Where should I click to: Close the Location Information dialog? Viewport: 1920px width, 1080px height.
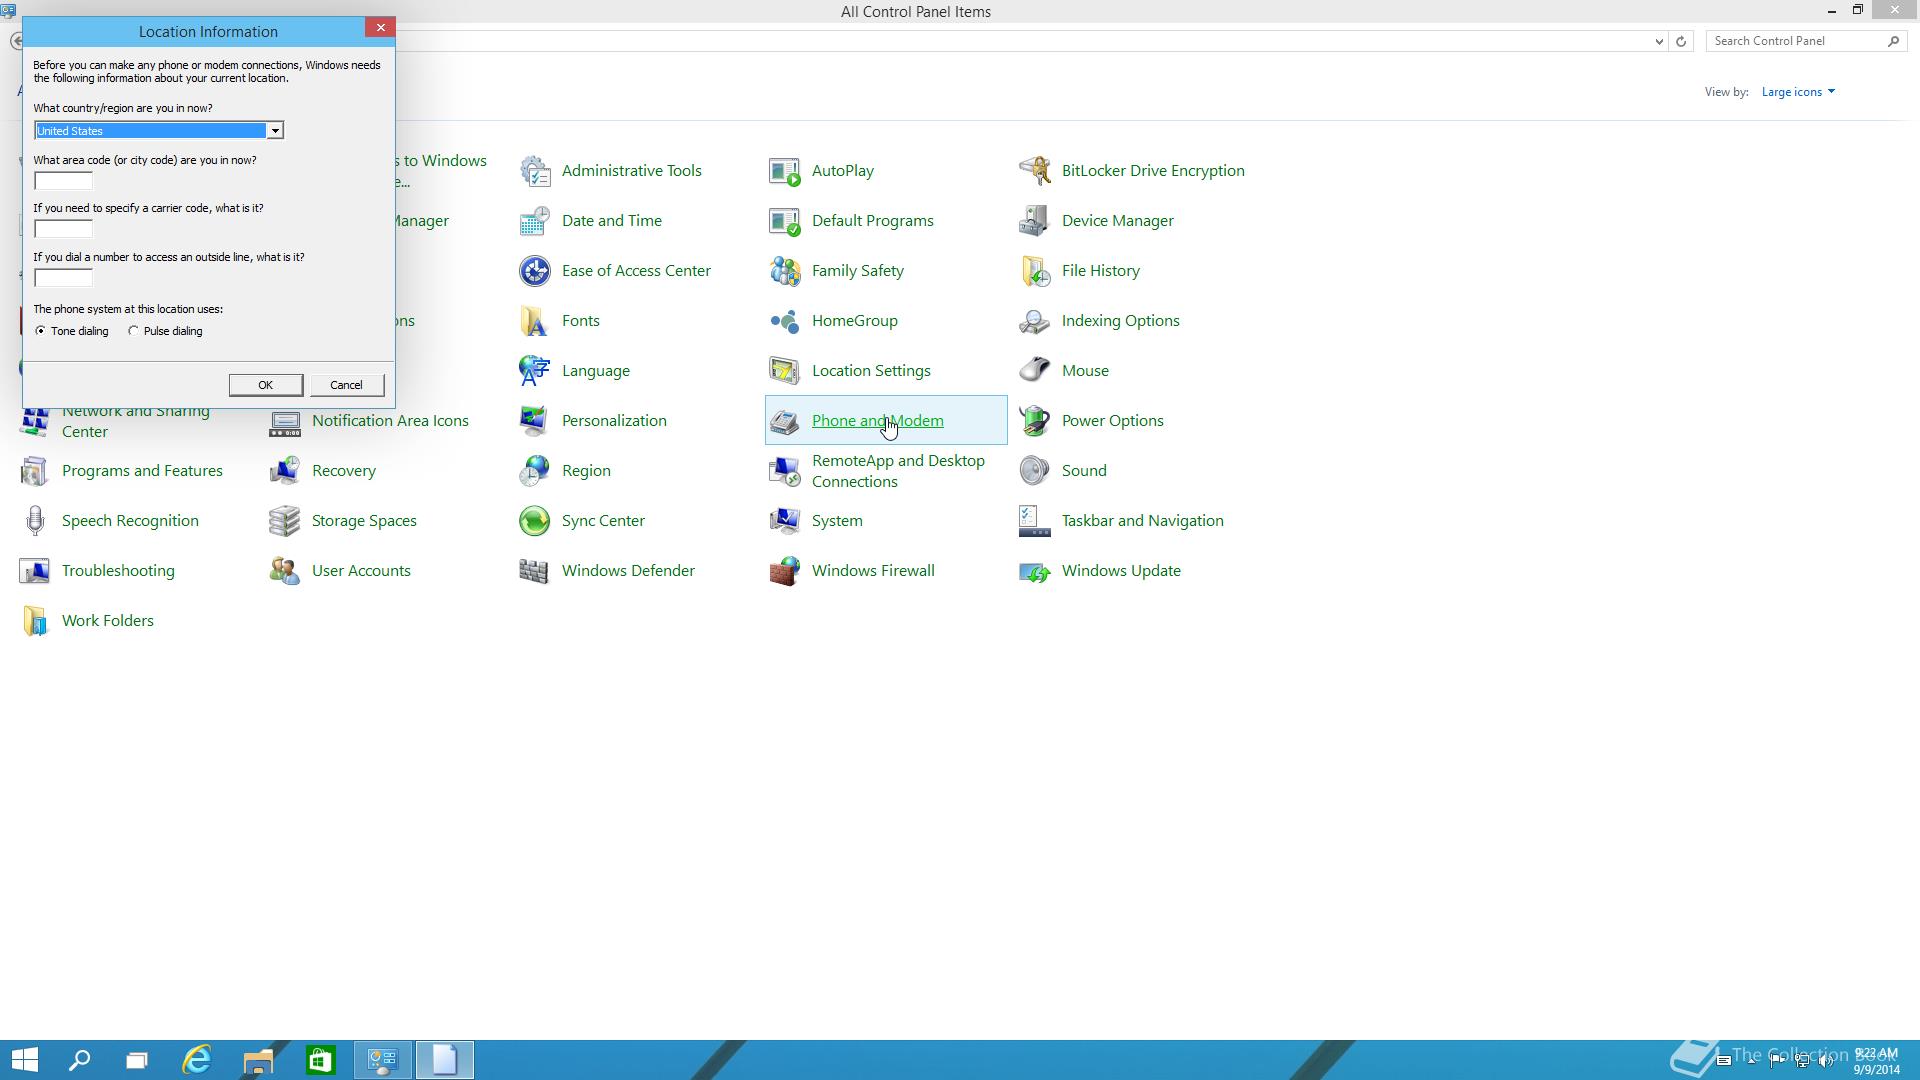(x=380, y=28)
